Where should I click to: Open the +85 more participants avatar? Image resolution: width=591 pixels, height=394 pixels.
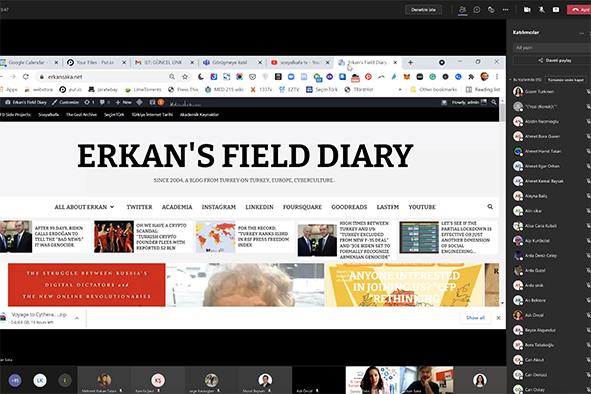pos(15,380)
